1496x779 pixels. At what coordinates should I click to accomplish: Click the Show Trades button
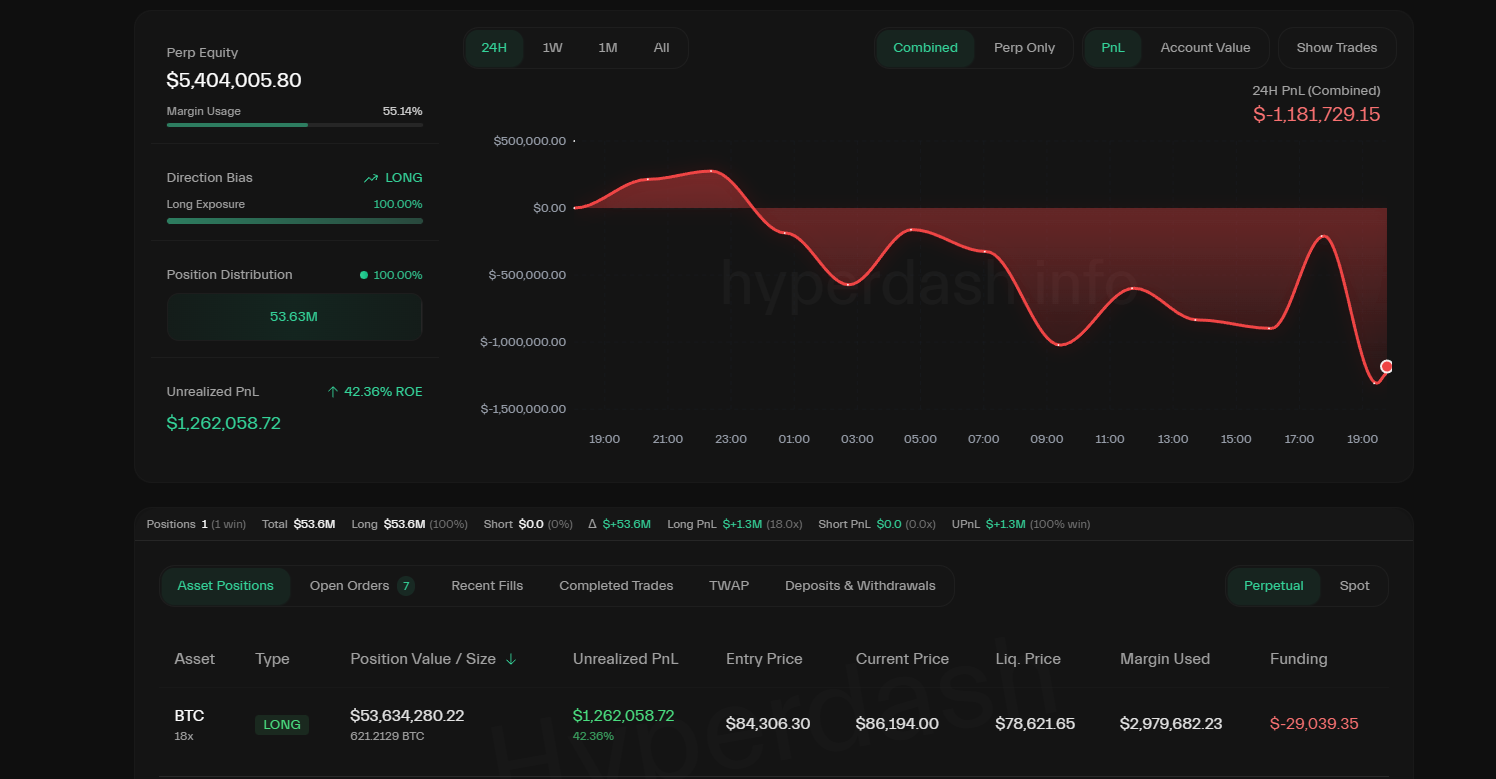point(1336,48)
